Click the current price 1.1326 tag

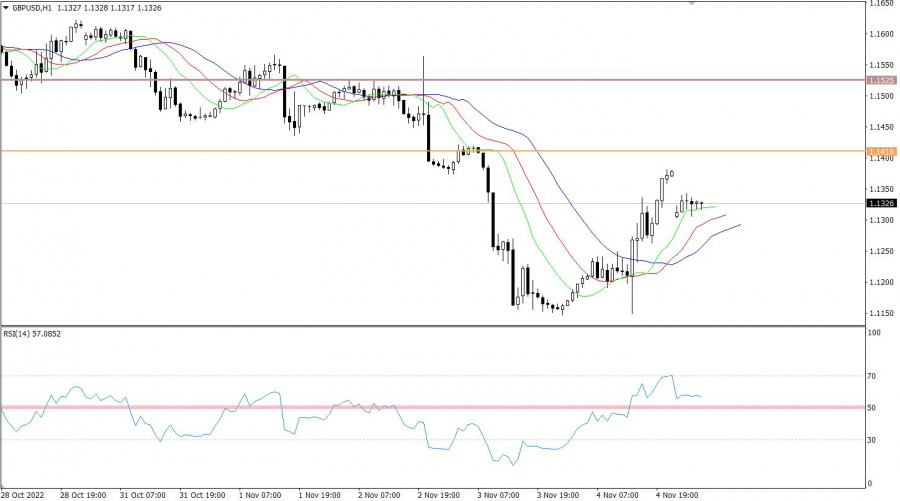tap(881, 203)
